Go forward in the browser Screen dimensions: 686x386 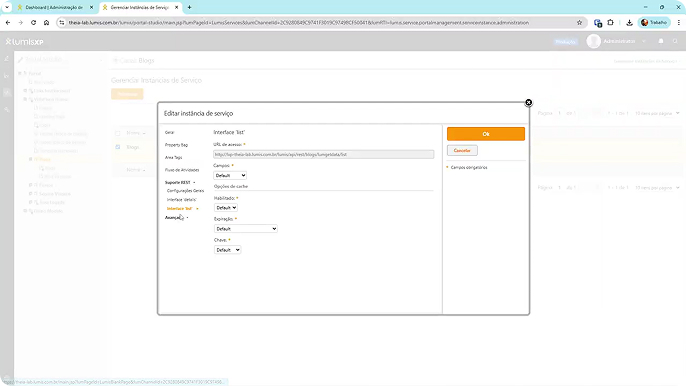21,22
